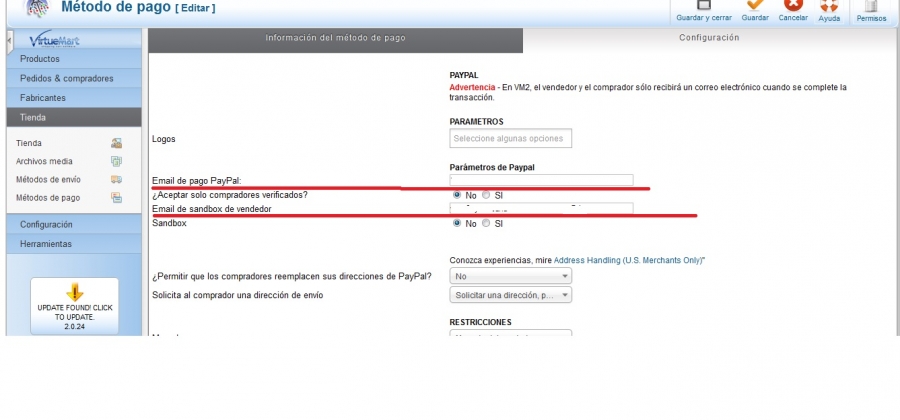
Task: Click the Solicita al comprador una dirección label
Action: 238,295
